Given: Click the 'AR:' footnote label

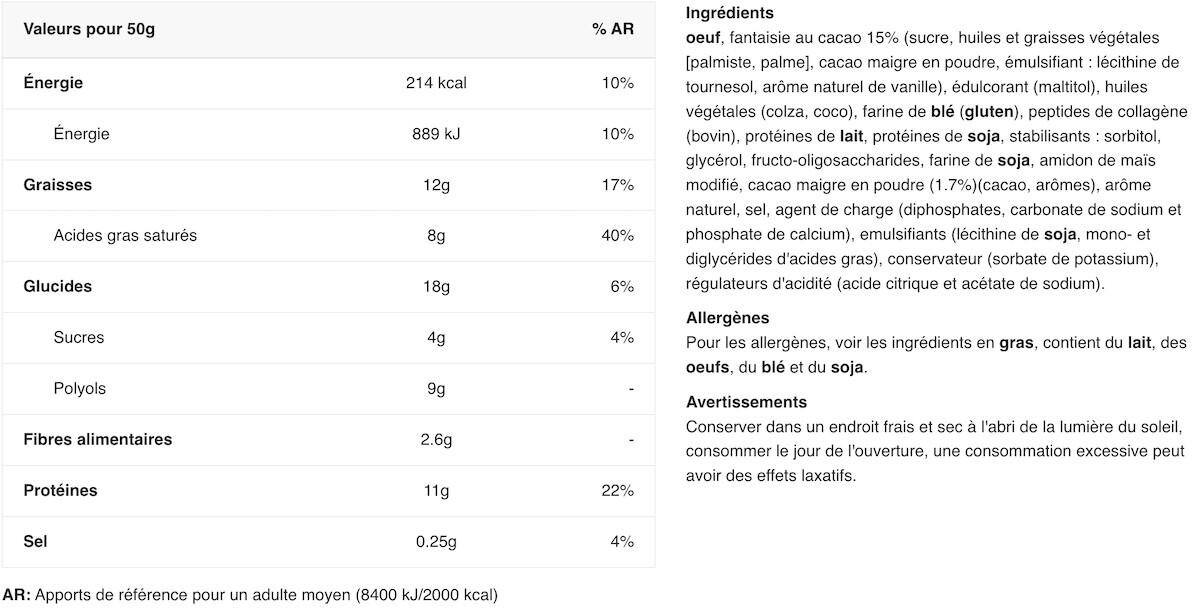Looking at the screenshot, I should coord(17,595).
